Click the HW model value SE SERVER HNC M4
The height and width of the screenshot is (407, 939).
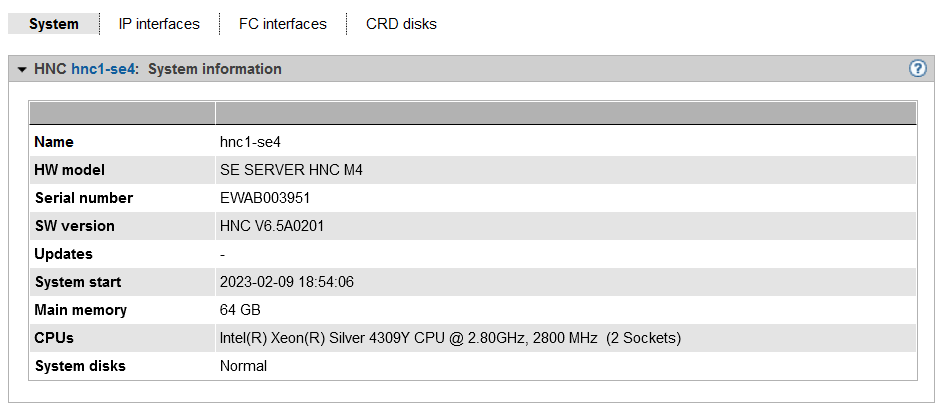coord(291,170)
